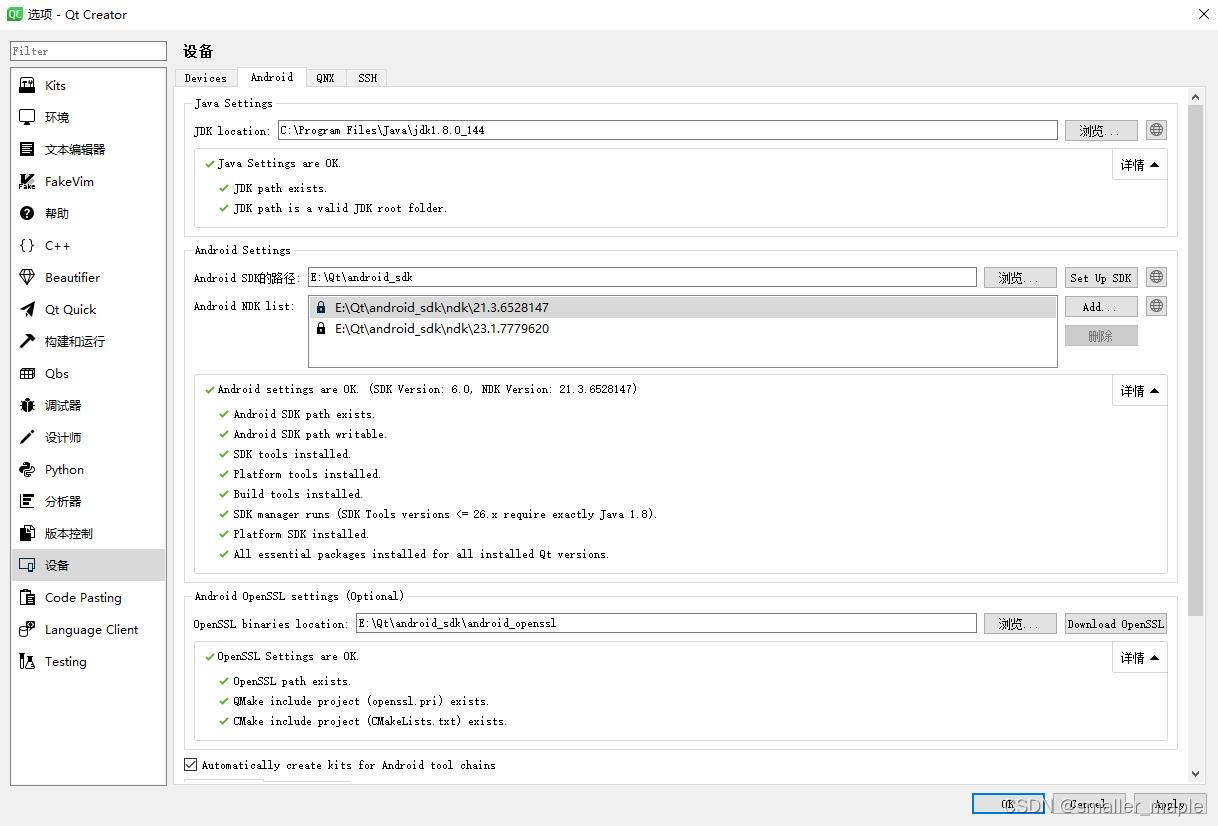Open the 文本编辑器 text editor category

(88, 149)
